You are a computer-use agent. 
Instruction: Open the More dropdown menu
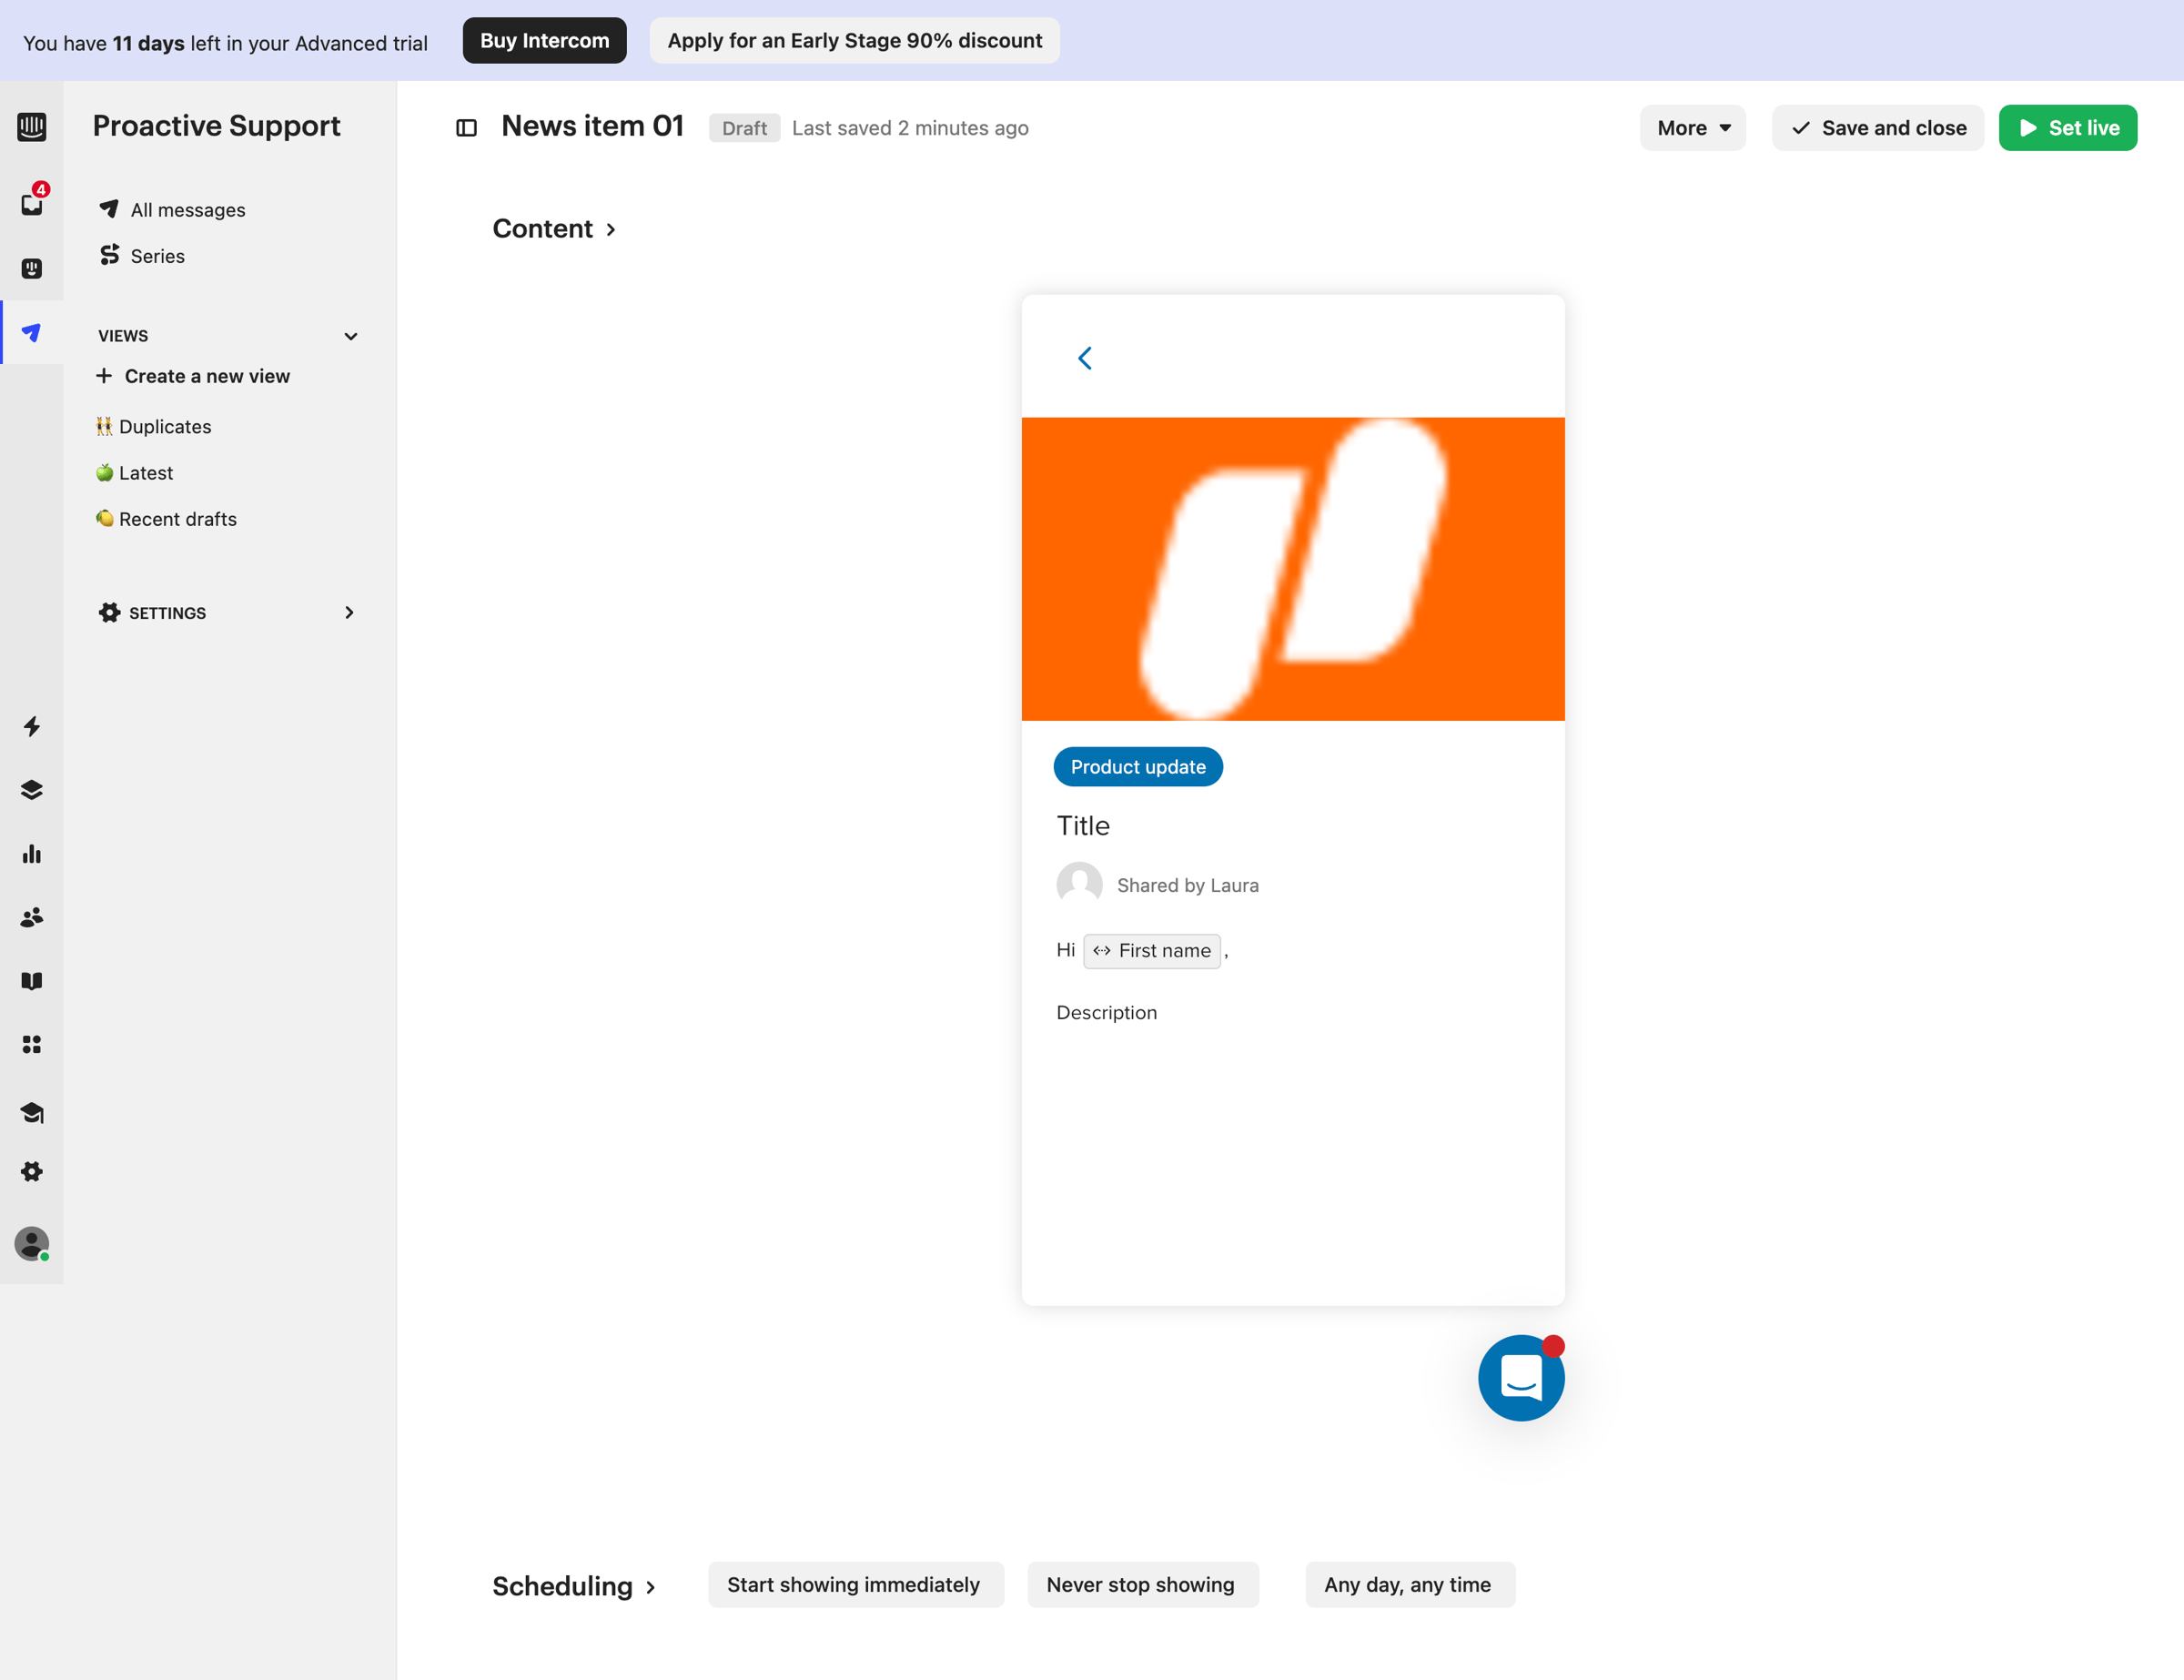coord(1692,128)
